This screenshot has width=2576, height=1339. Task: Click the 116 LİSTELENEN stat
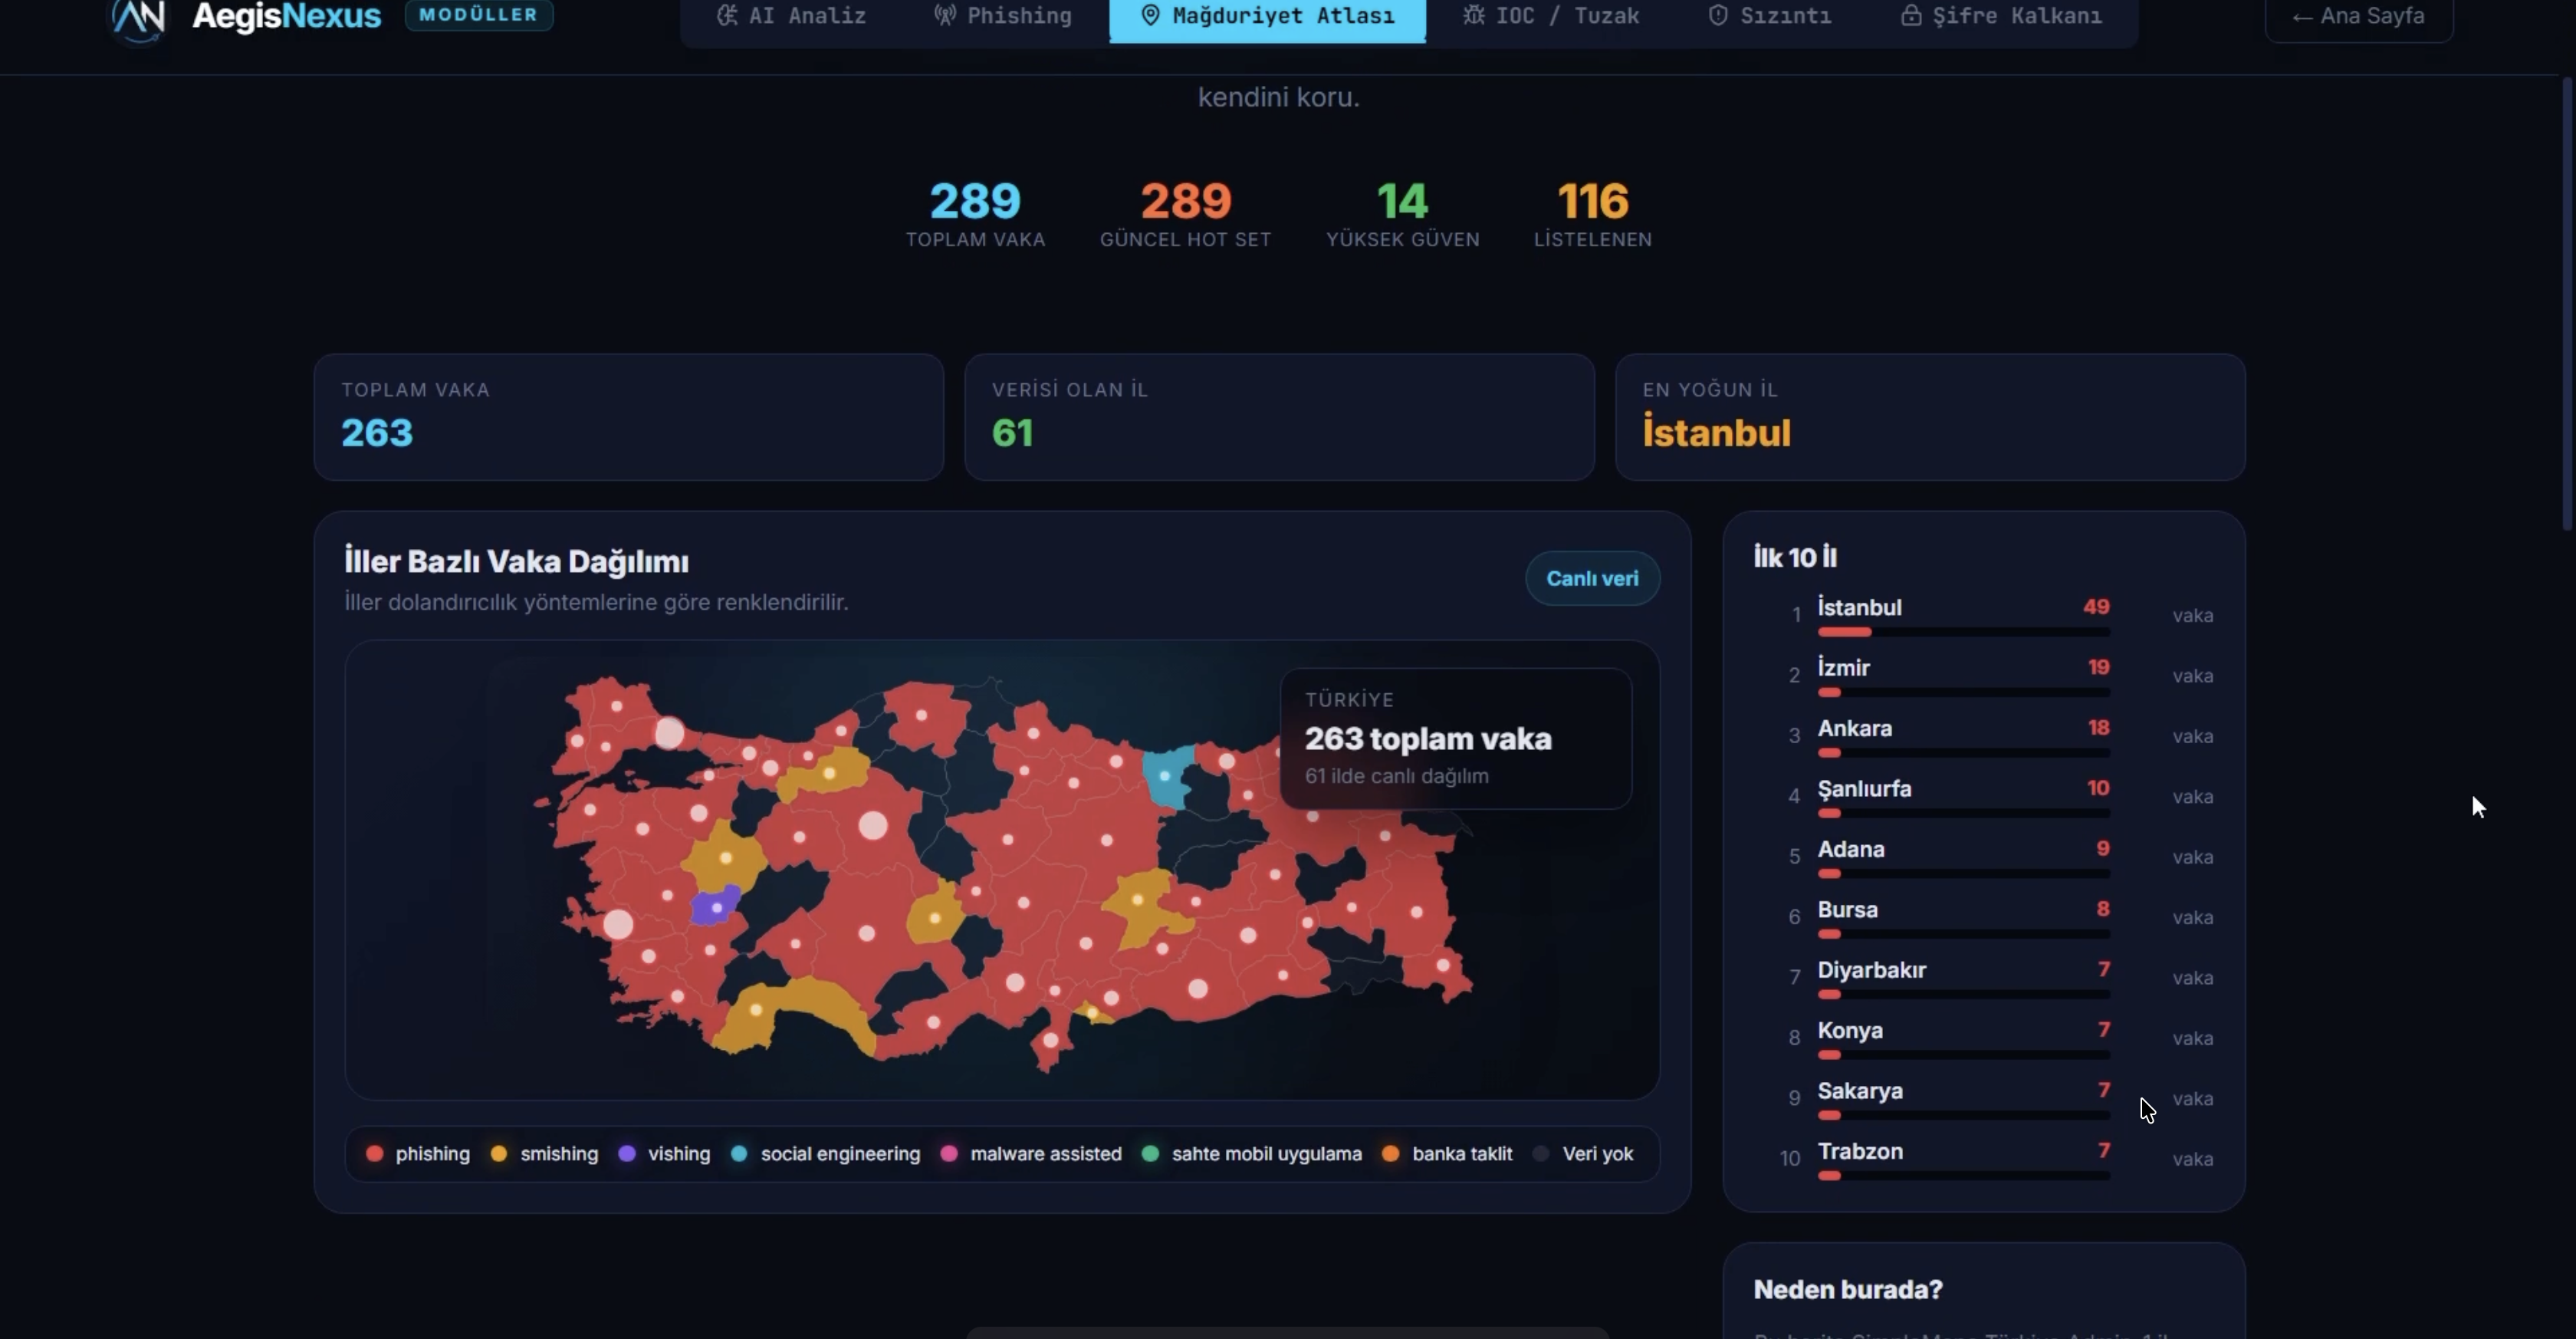(x=1593, y=214)
